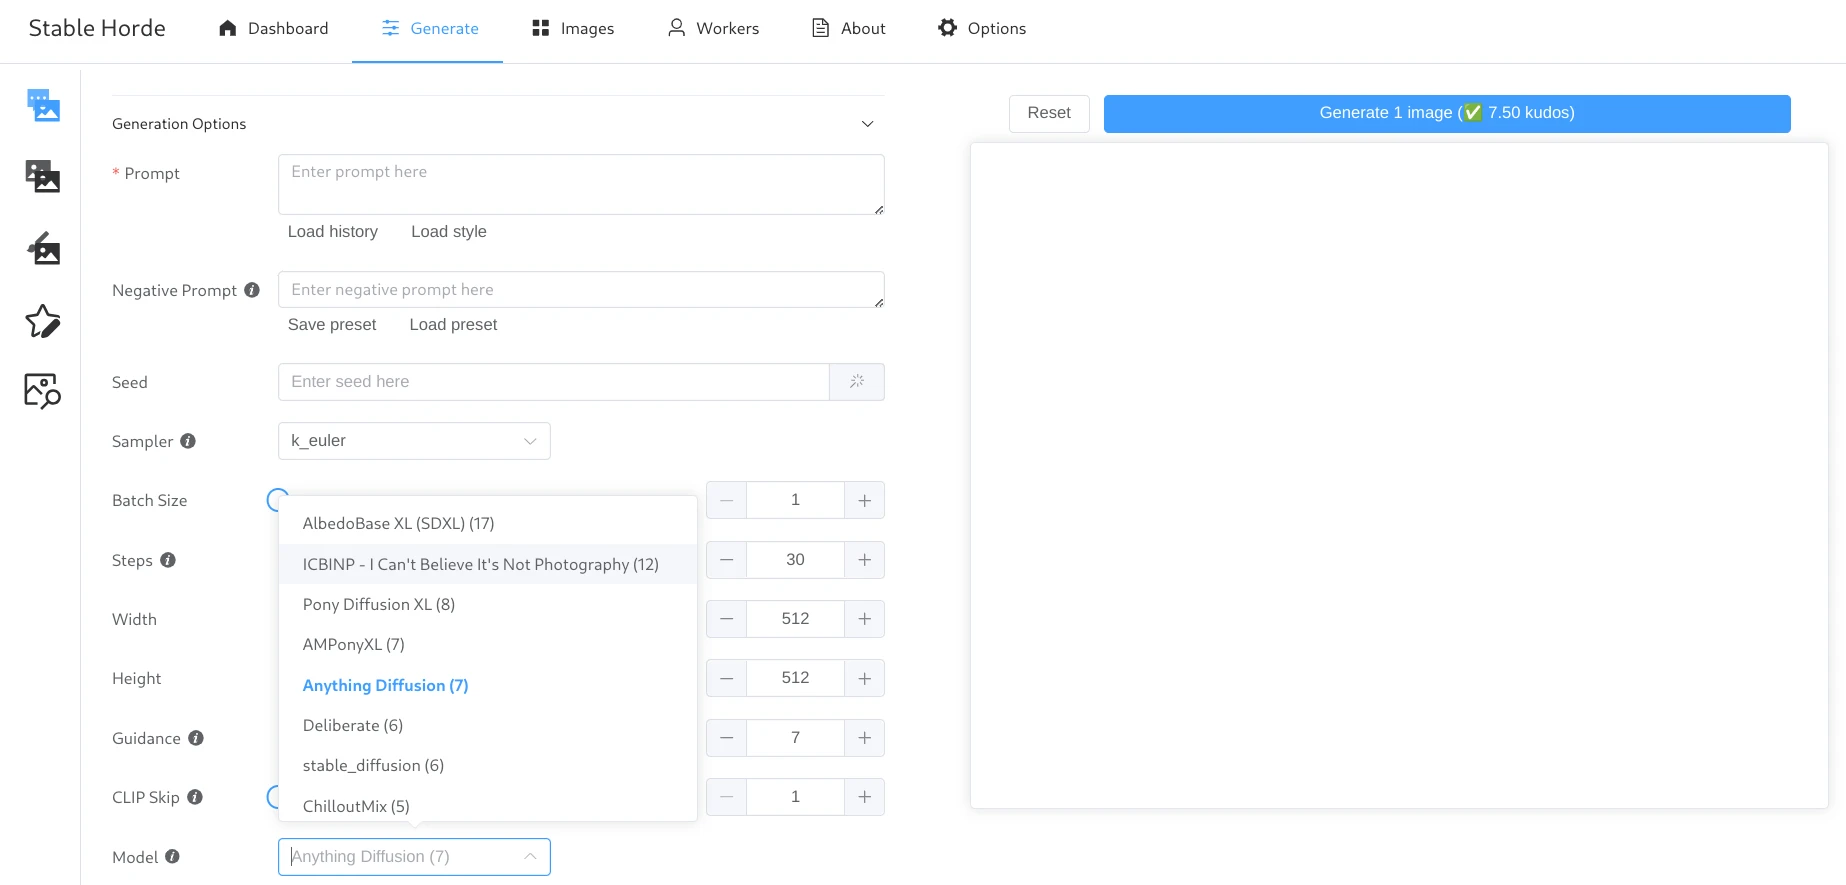This screenshot has width=1846, height=885.
Task: Click the info icon next to Model
Action: [172, 857]
